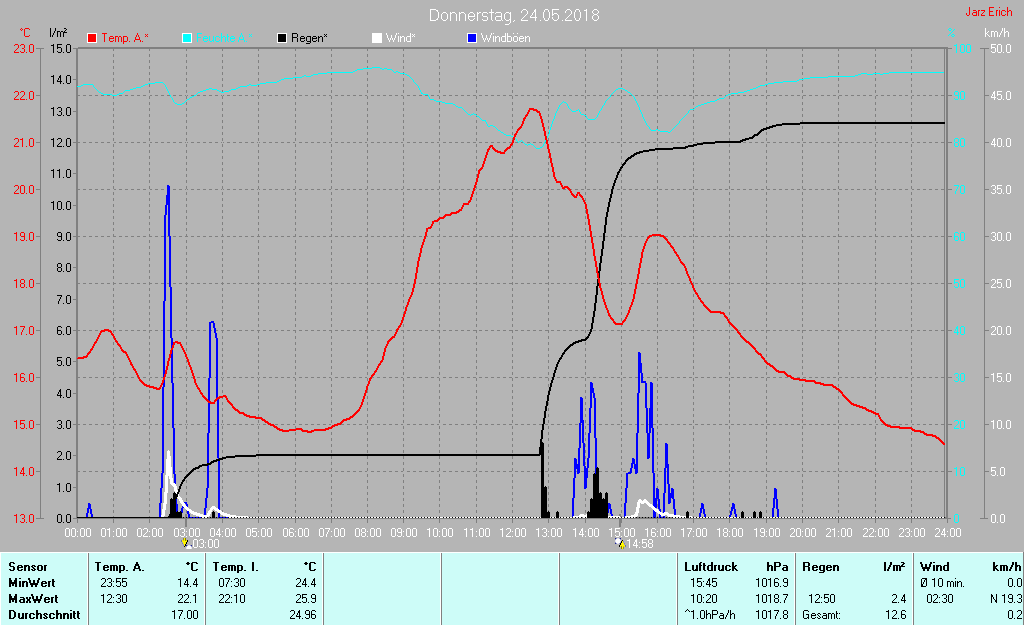
Task: Click the red Temp. A. legend swatch
Action: click(x=93, y=38)
